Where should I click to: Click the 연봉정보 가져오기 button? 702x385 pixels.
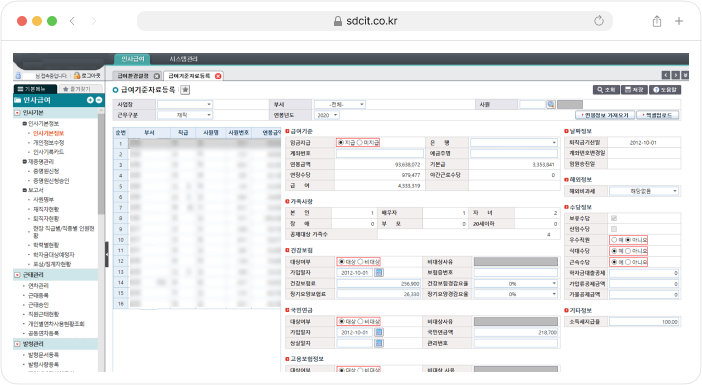coord(605,115)
